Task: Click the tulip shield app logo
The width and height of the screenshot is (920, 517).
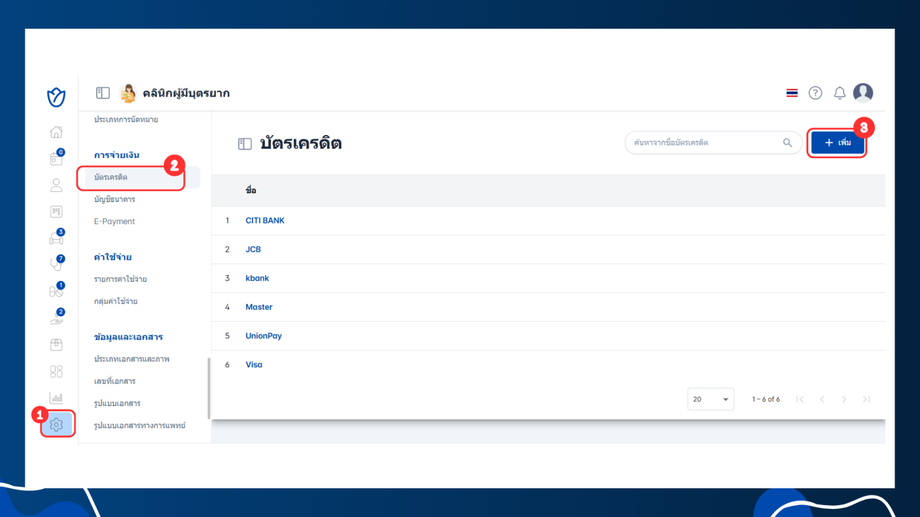Action: coord(56,97)
